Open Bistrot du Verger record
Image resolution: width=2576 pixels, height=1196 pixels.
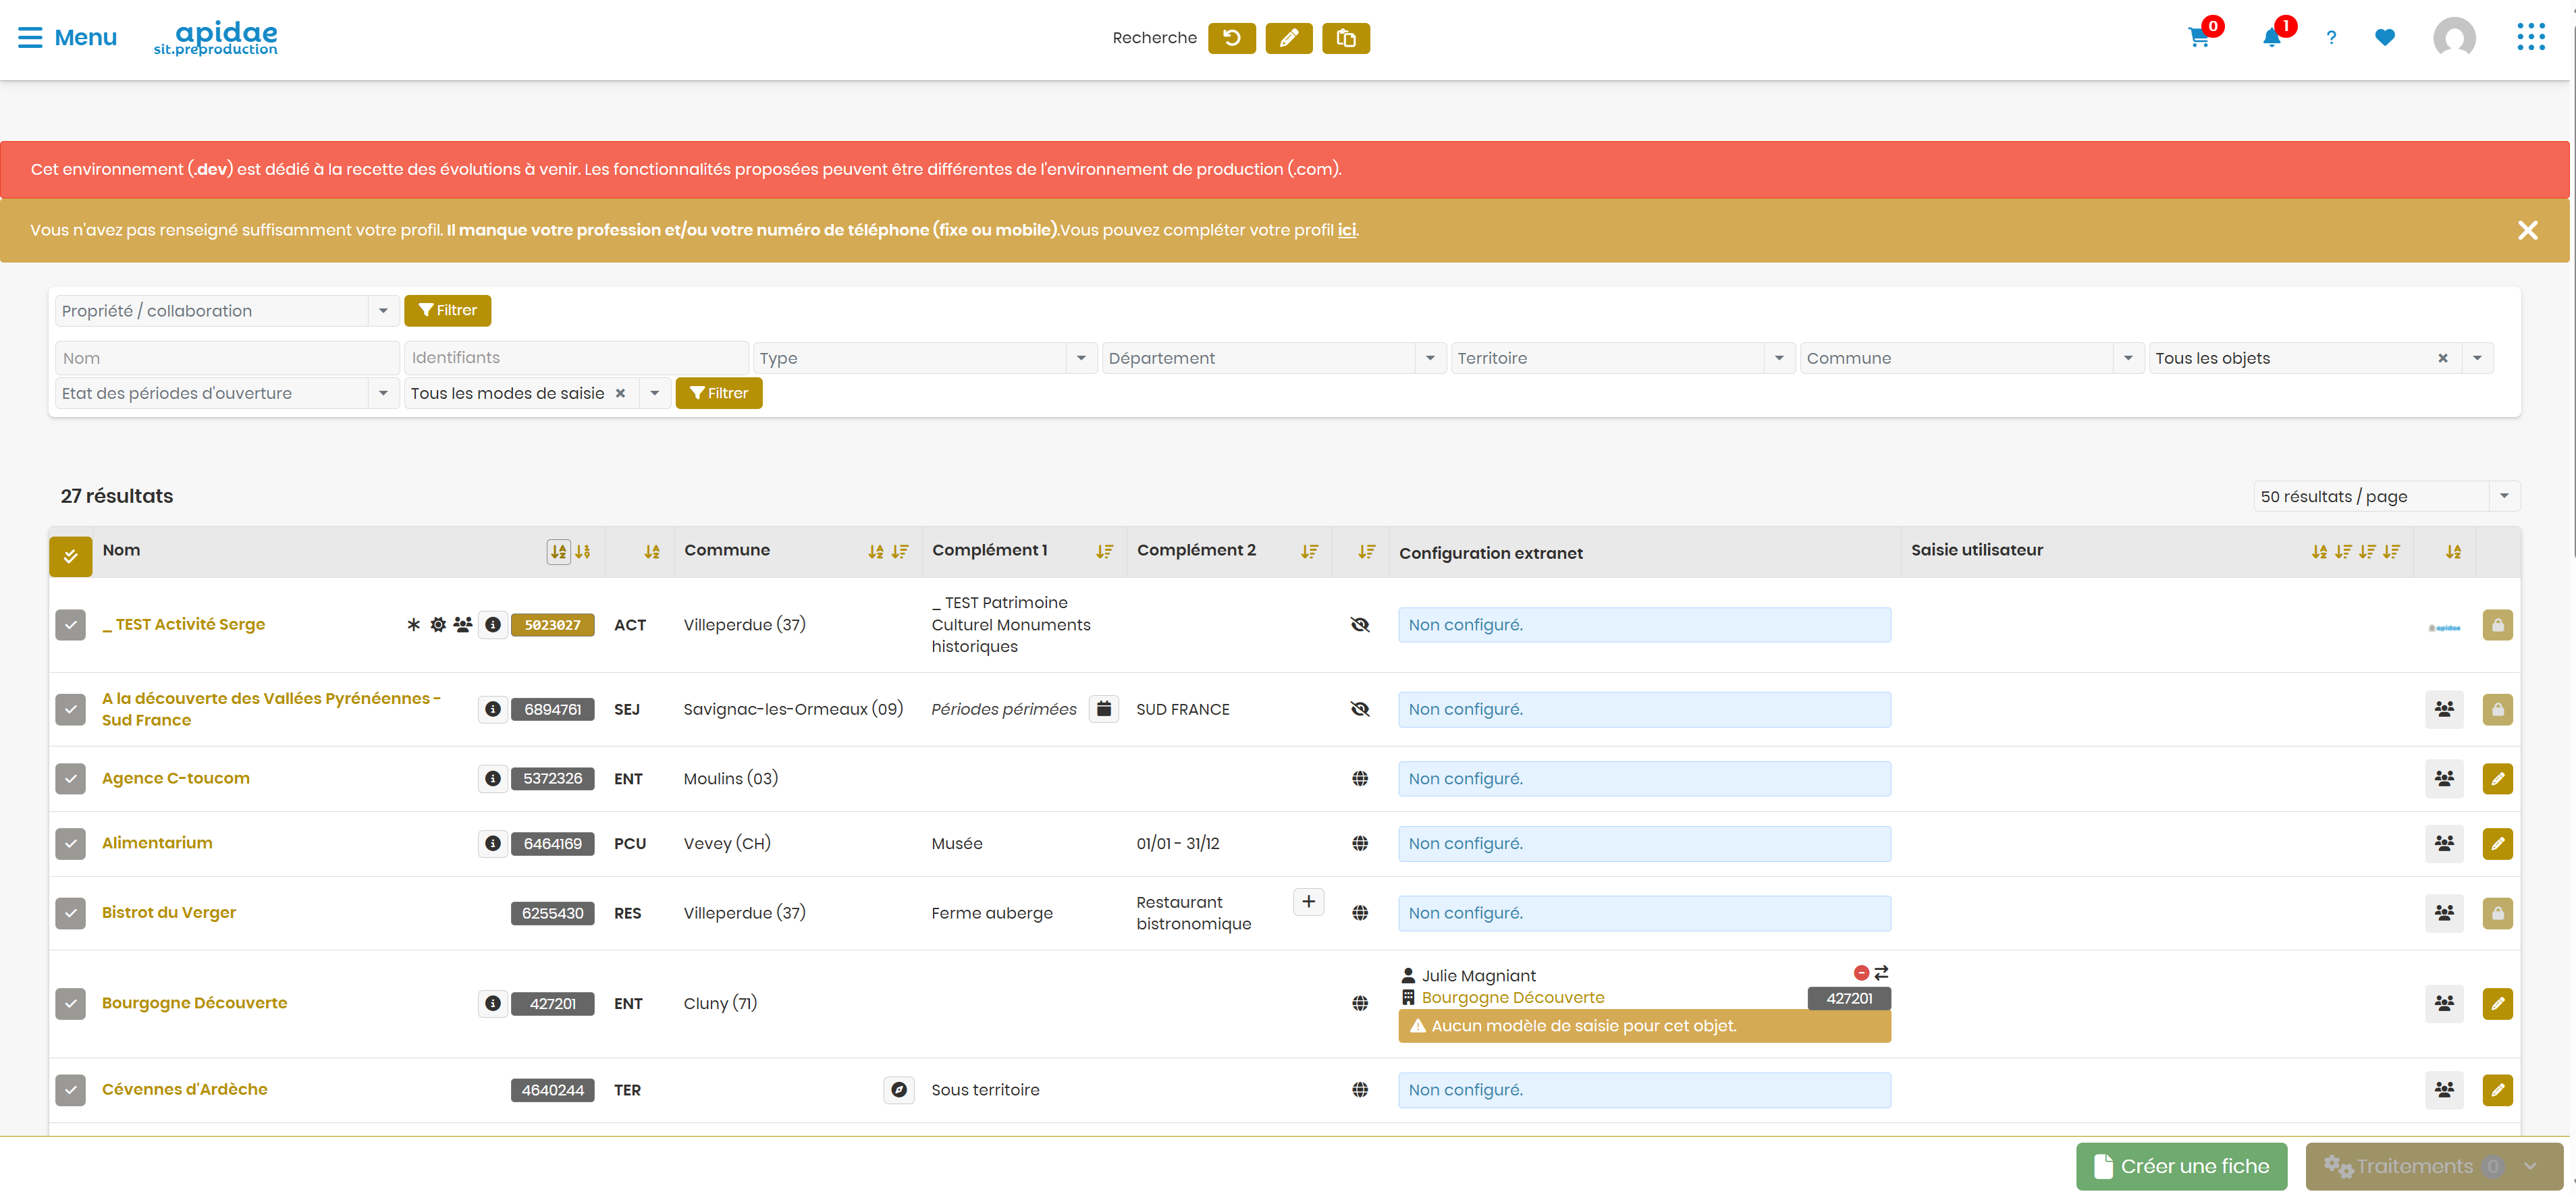point(169,912)
